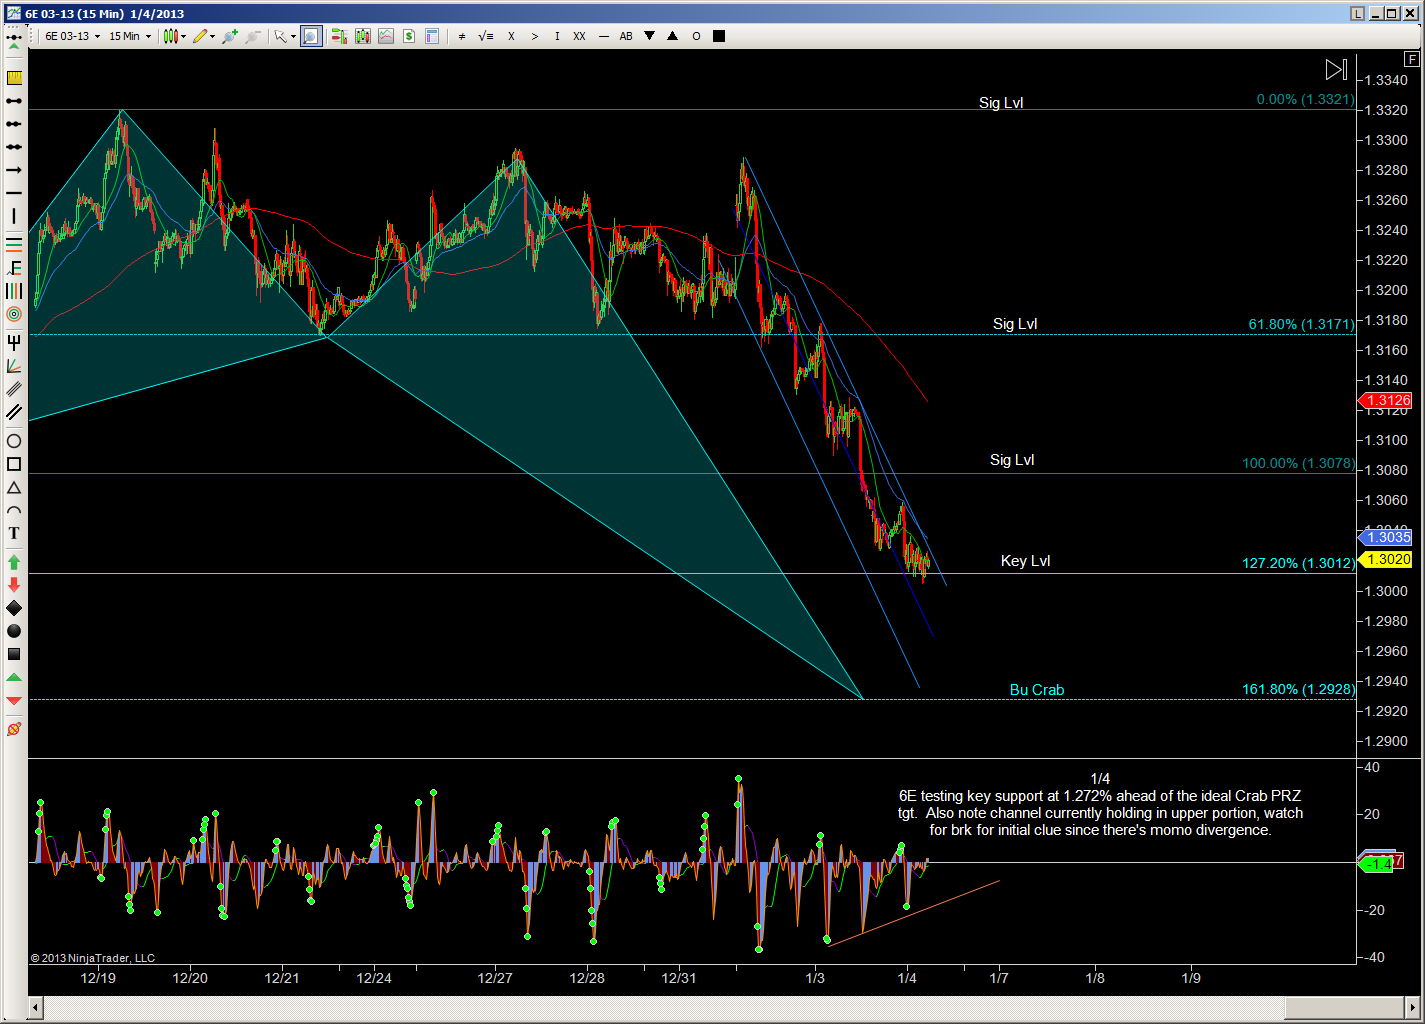
Task: Pick the Fibonacci circle tool
Action: [14, 314]
